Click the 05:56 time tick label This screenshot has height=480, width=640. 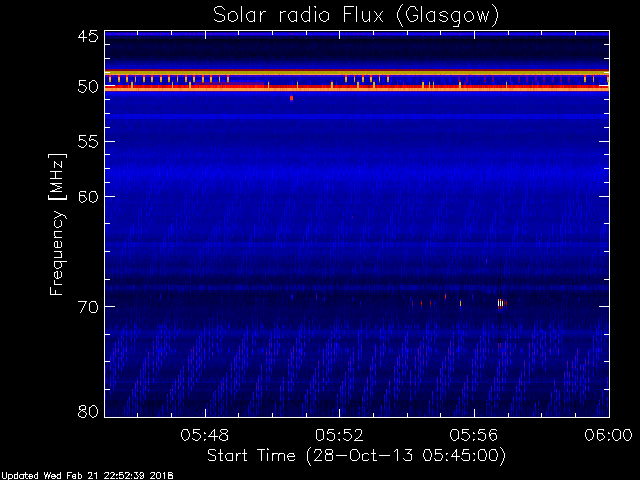point(474,435)
